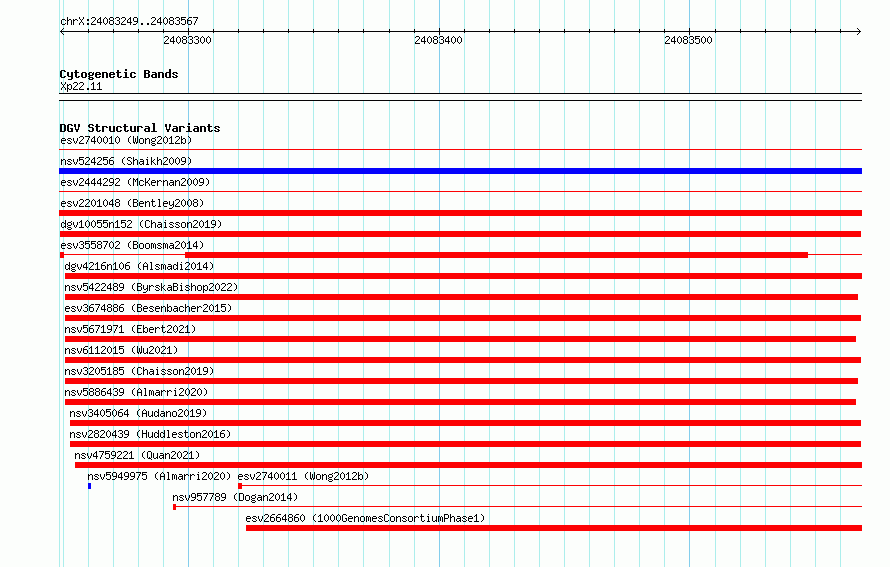The image size is (890, 567).
Task: Open nsv3205185 (Chaisson2019) variant
Action: click(x=140, y=371)
